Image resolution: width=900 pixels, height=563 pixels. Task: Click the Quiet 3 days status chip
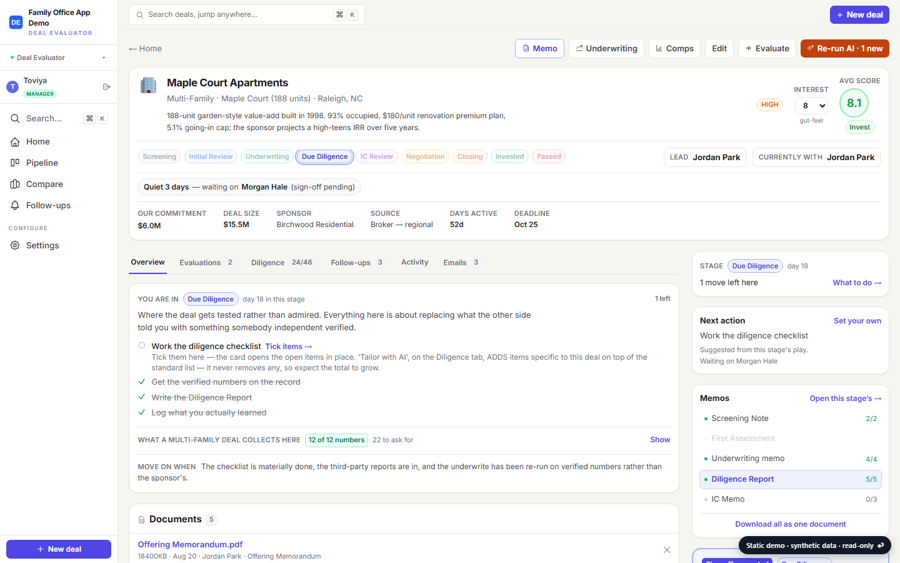click(249, 187)
